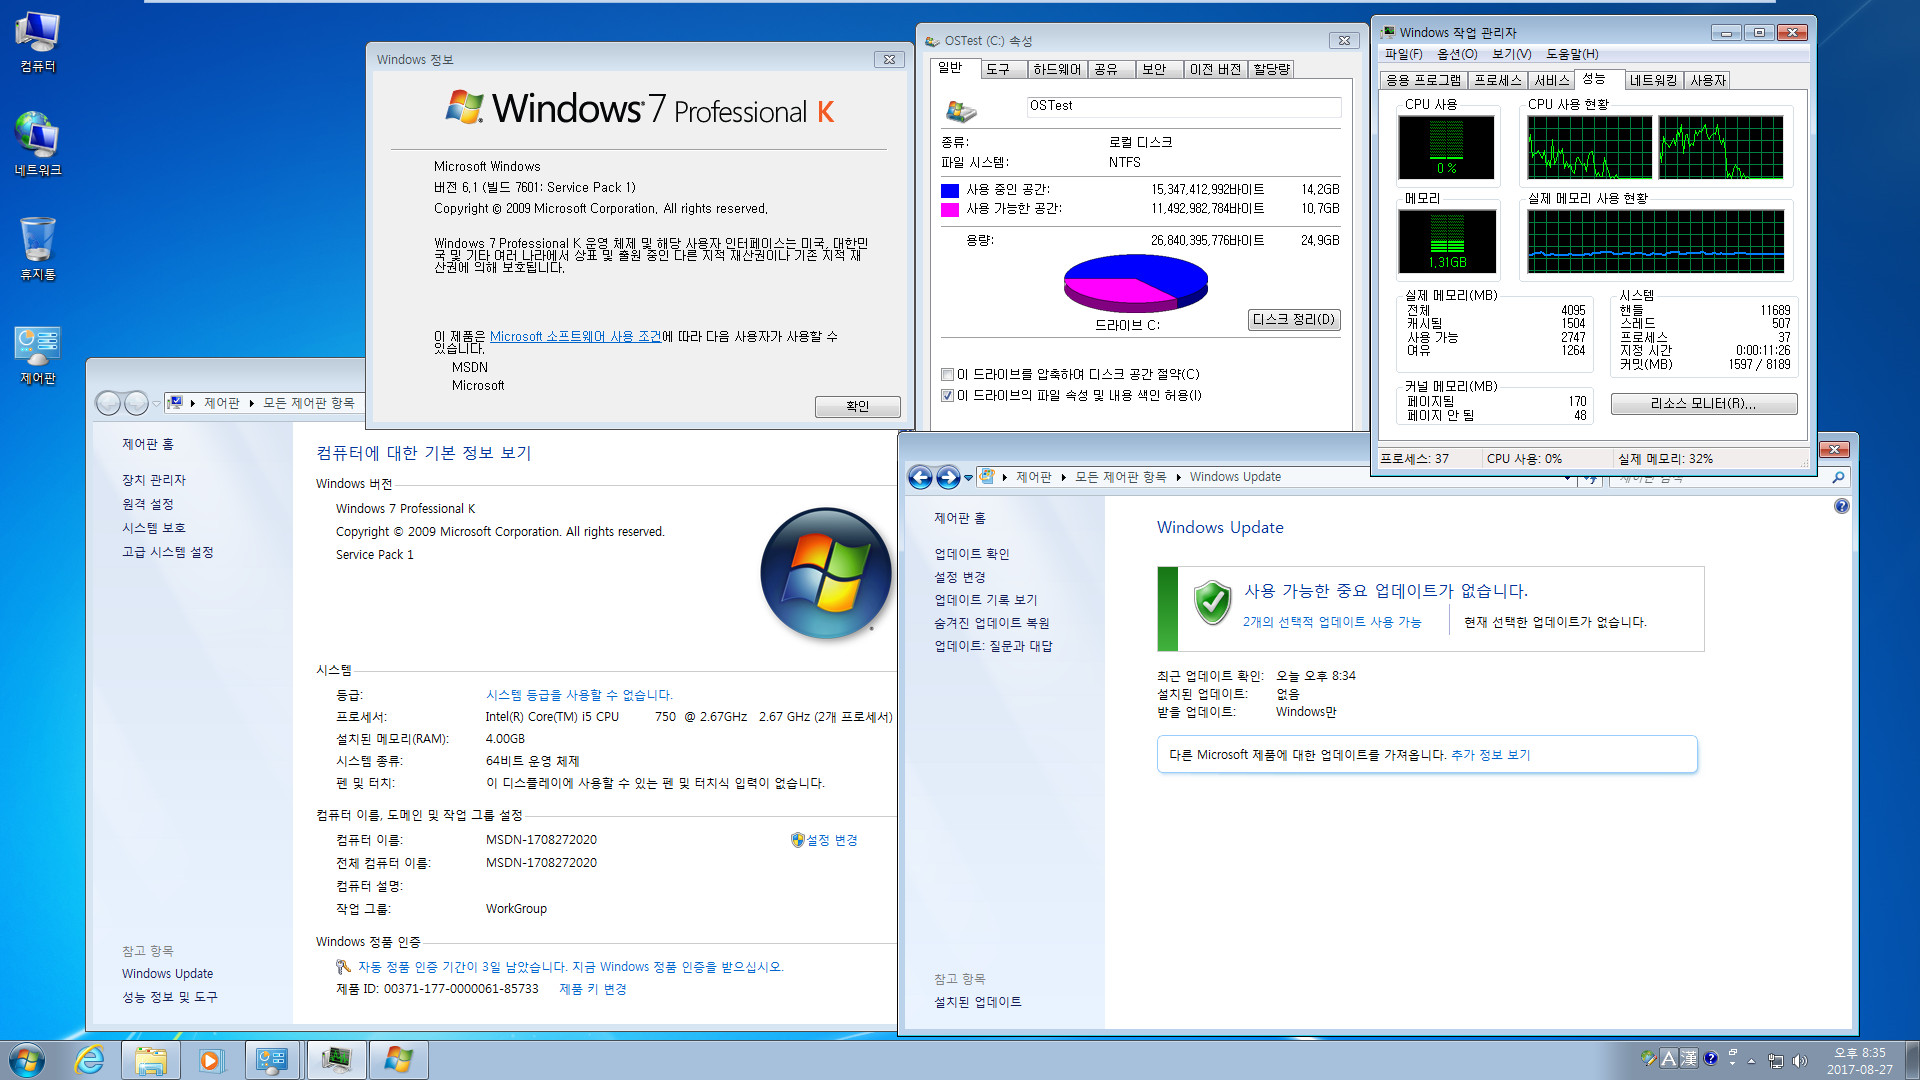Expand arrow before Windows Update in breadcrumb
This screenshot has width=1920, height=1080.
pos(1178,477)
